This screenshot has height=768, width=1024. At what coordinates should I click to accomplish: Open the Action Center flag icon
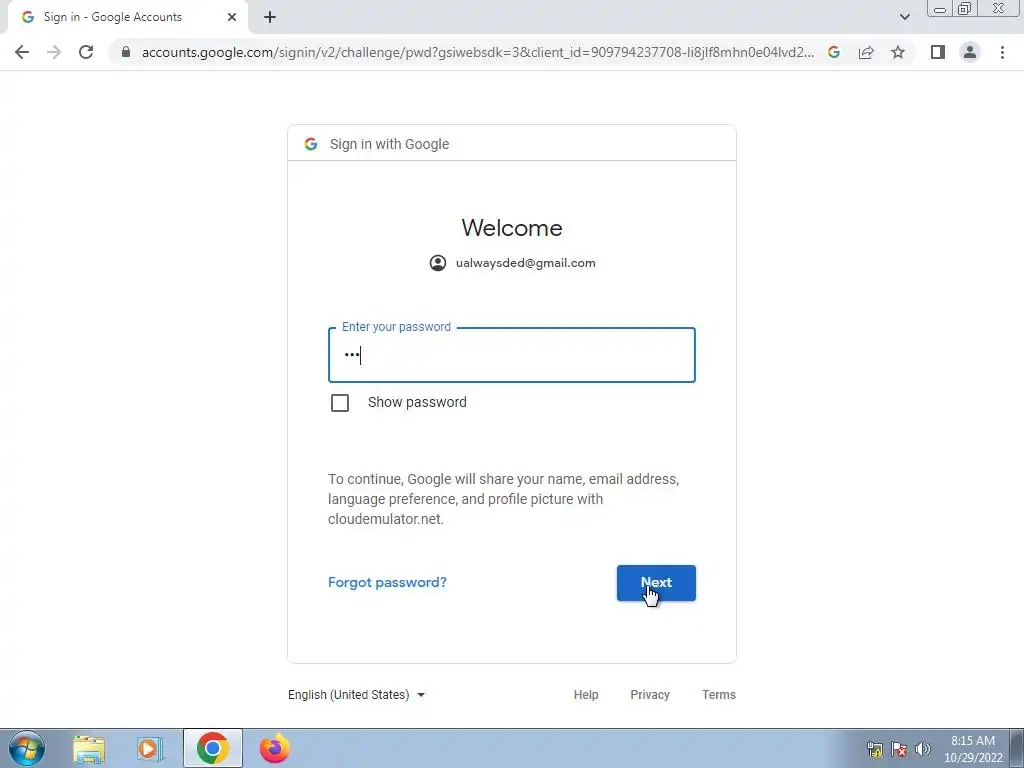click(x=899, y=749)
